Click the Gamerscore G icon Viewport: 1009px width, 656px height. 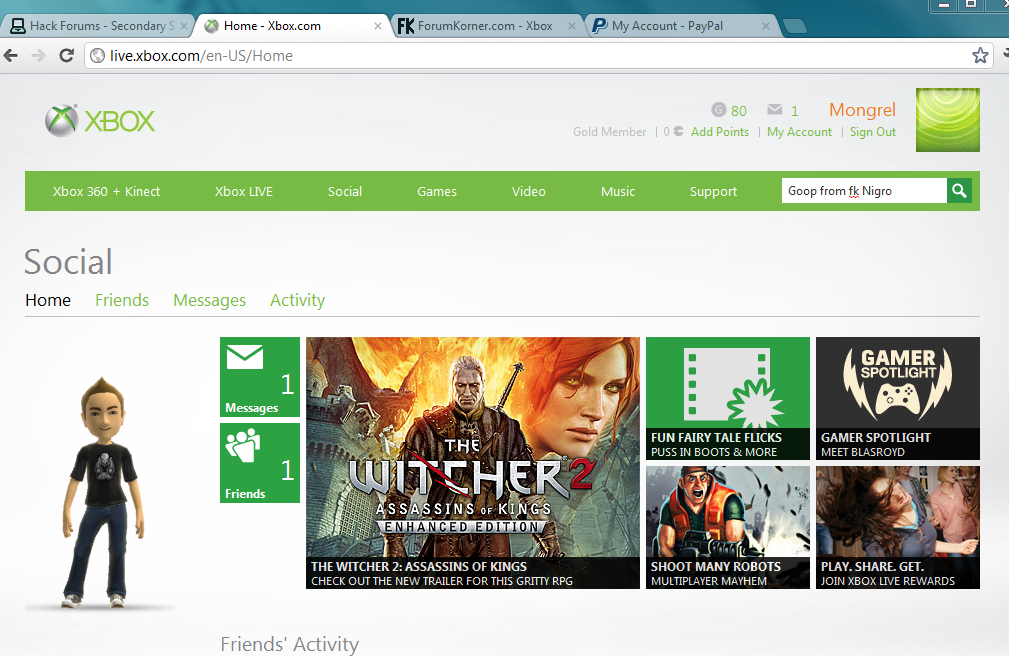pyautogui.click(x=719, y=109)
